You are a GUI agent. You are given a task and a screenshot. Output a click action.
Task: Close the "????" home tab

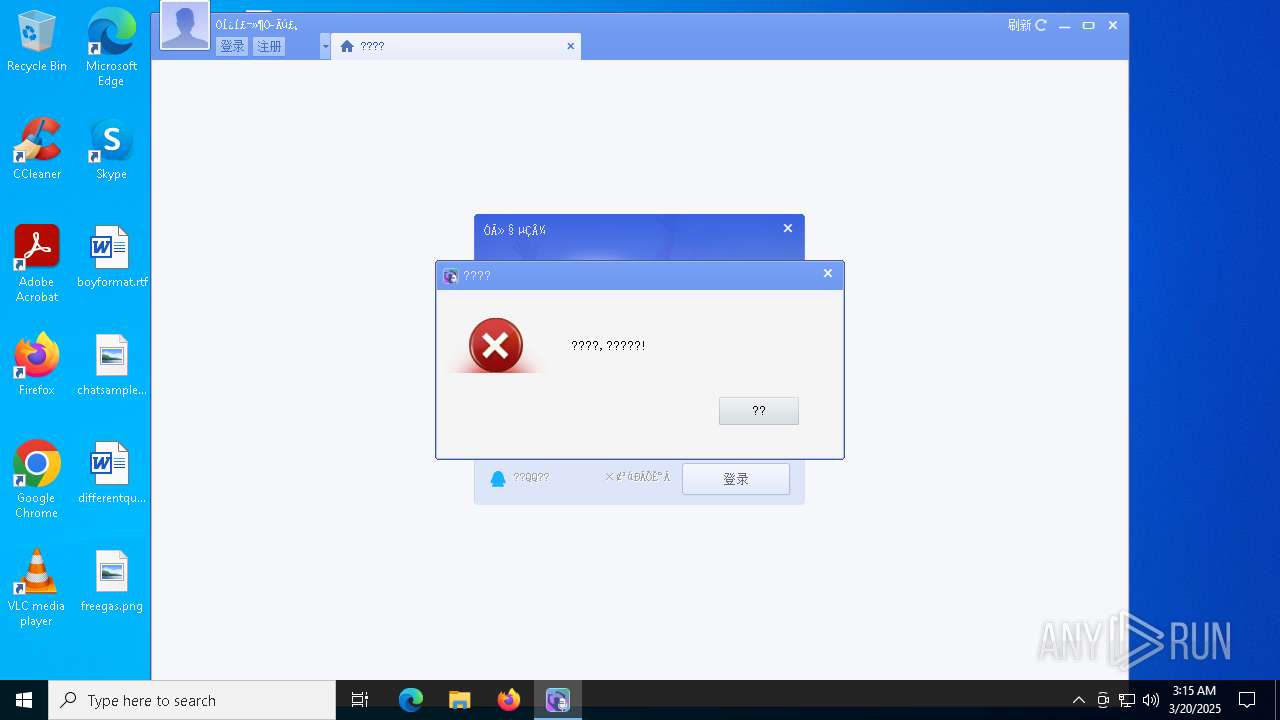pyautogui.click(x=571, y=46)
